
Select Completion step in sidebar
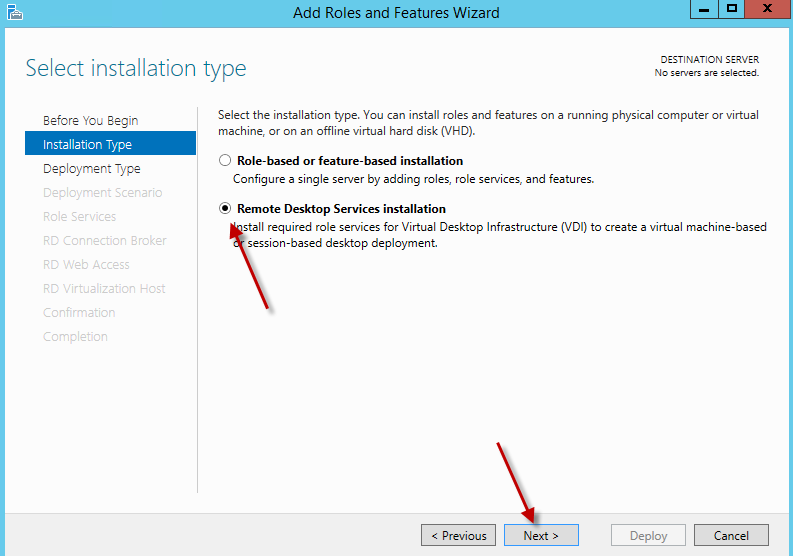click(75, 337)
